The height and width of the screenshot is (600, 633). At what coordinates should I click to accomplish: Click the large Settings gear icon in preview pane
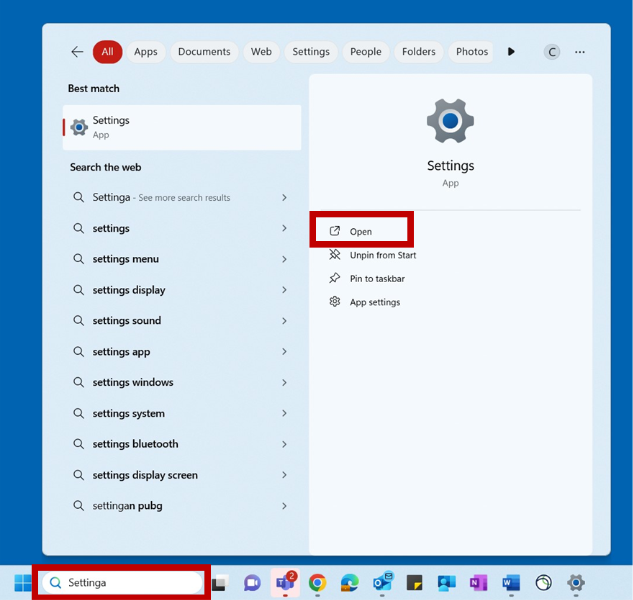[x=450, y=121]
